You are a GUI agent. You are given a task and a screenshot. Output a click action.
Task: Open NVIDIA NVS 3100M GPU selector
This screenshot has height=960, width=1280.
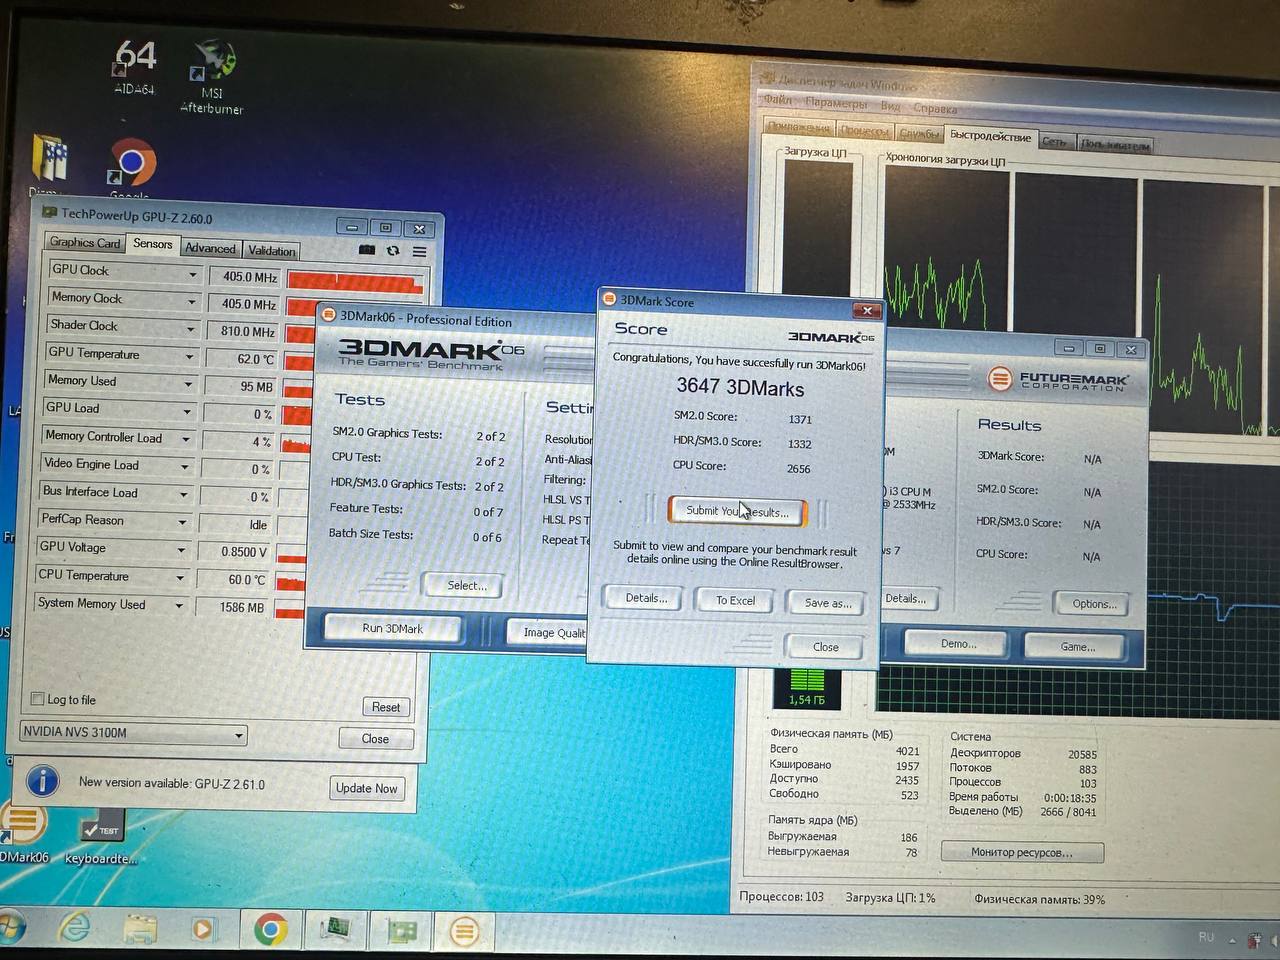[x=133, y=733]
